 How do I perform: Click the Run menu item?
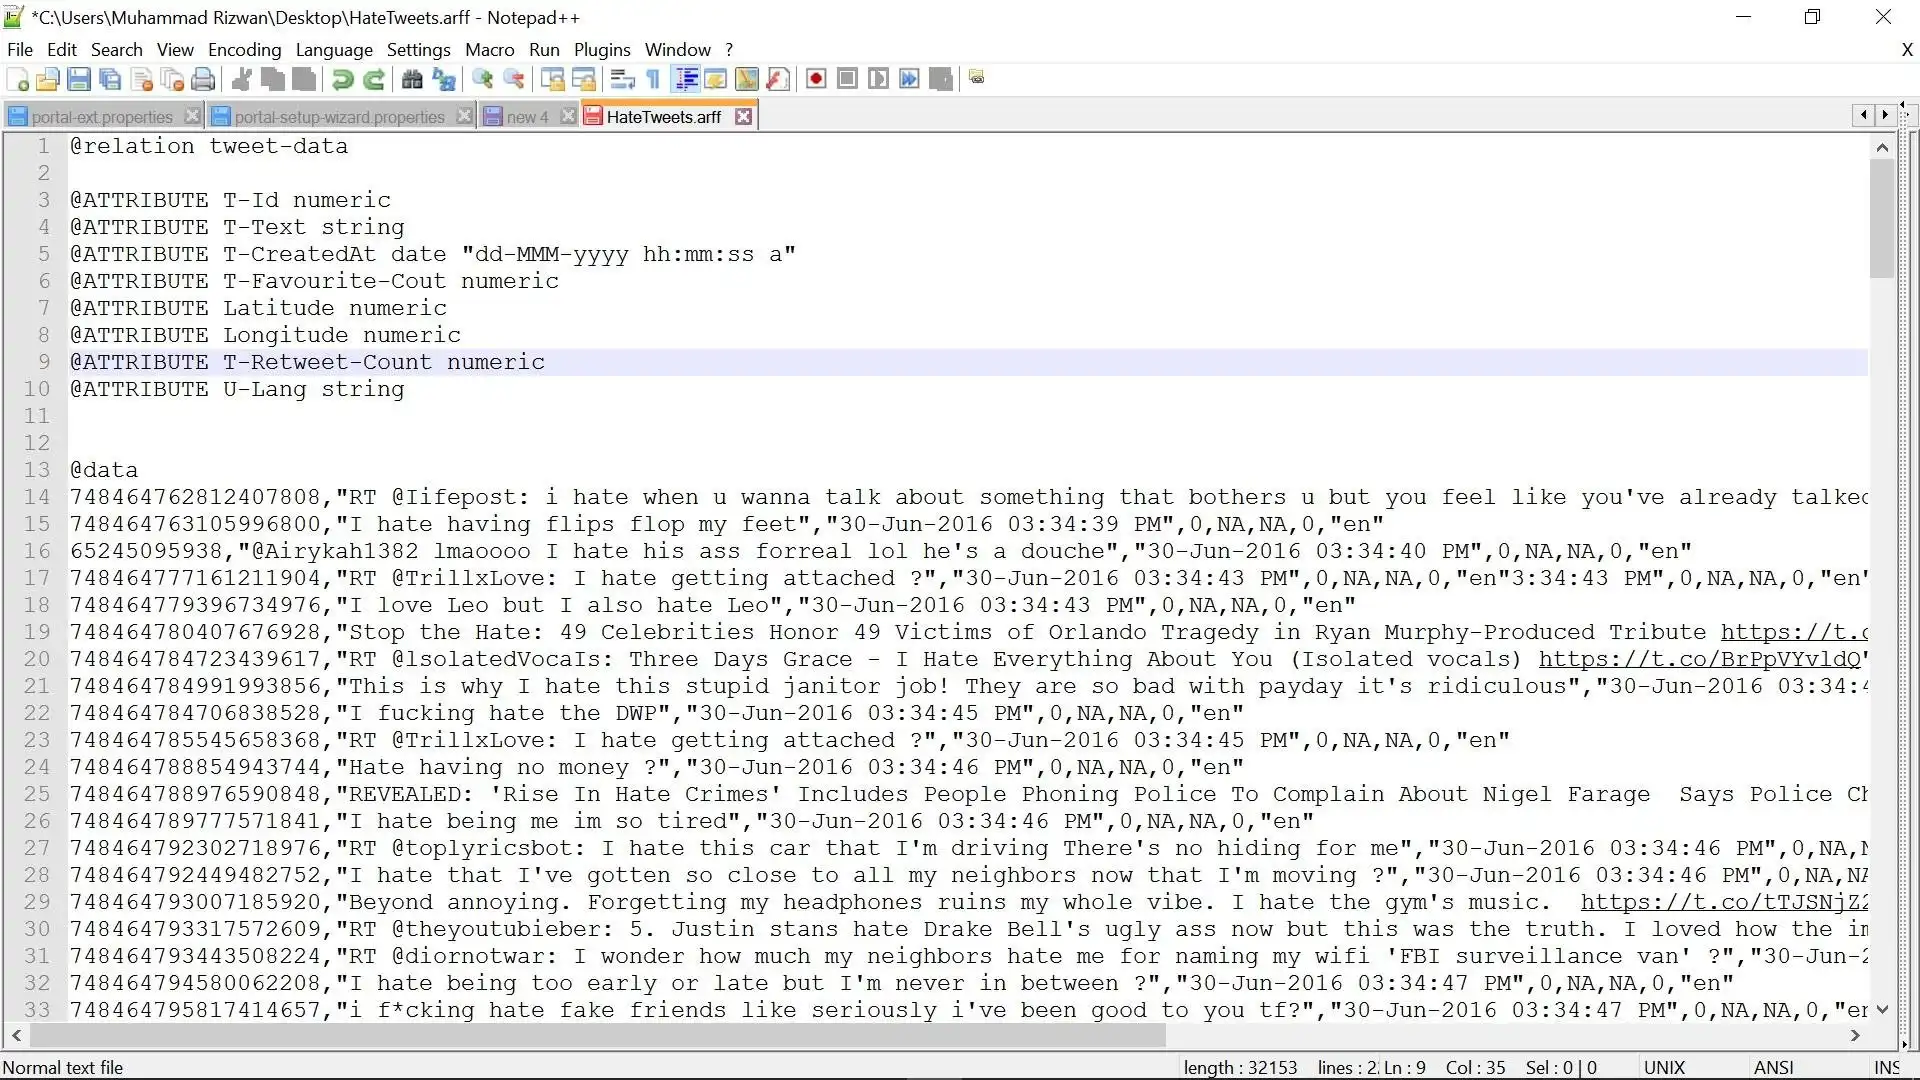543,49
